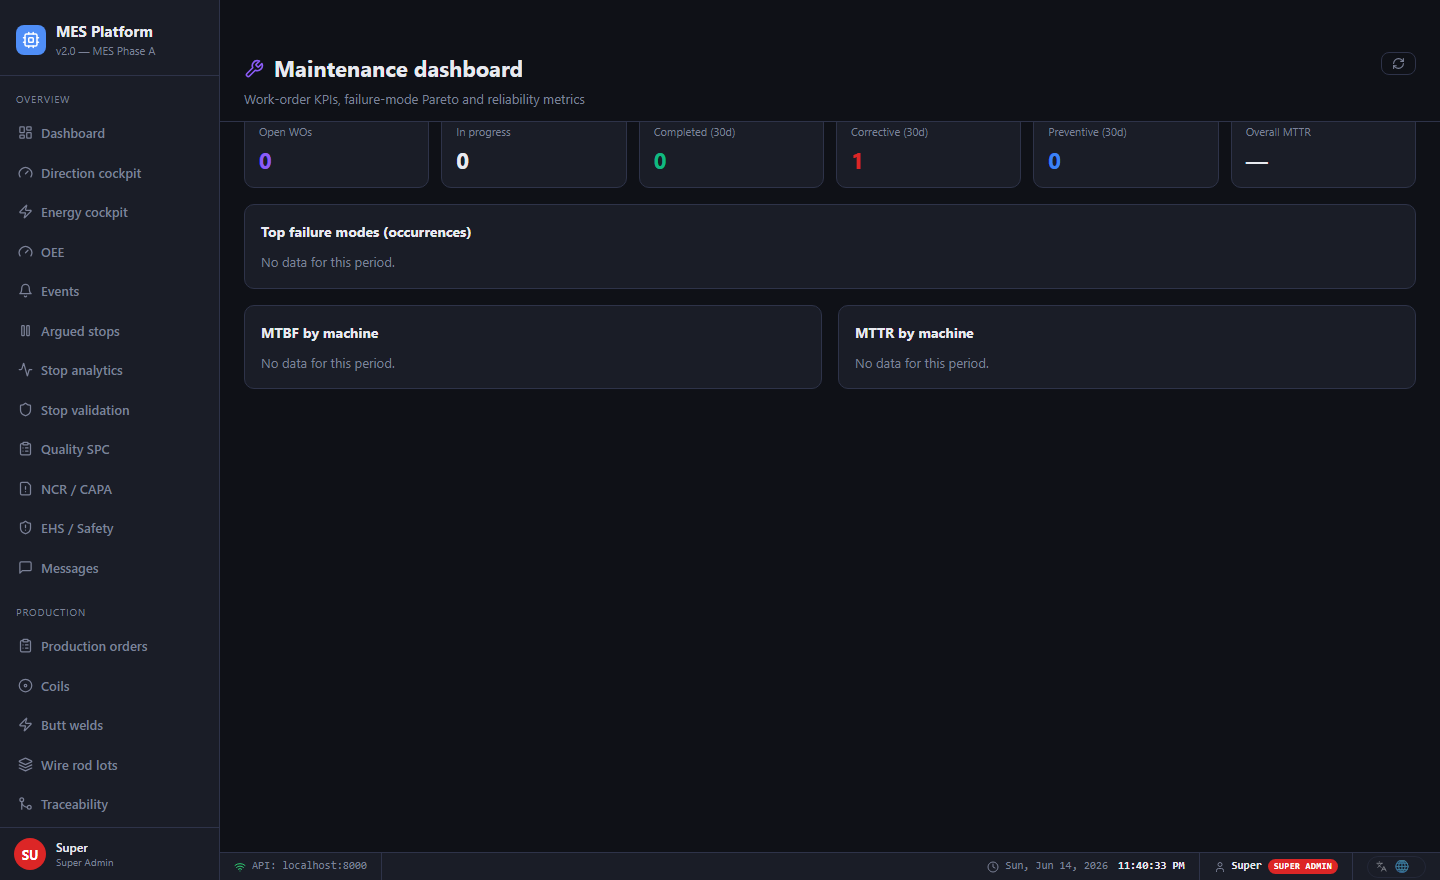Click the Stop analytics pulse icon
1440x880 pixels.
(x=25, y=370)
